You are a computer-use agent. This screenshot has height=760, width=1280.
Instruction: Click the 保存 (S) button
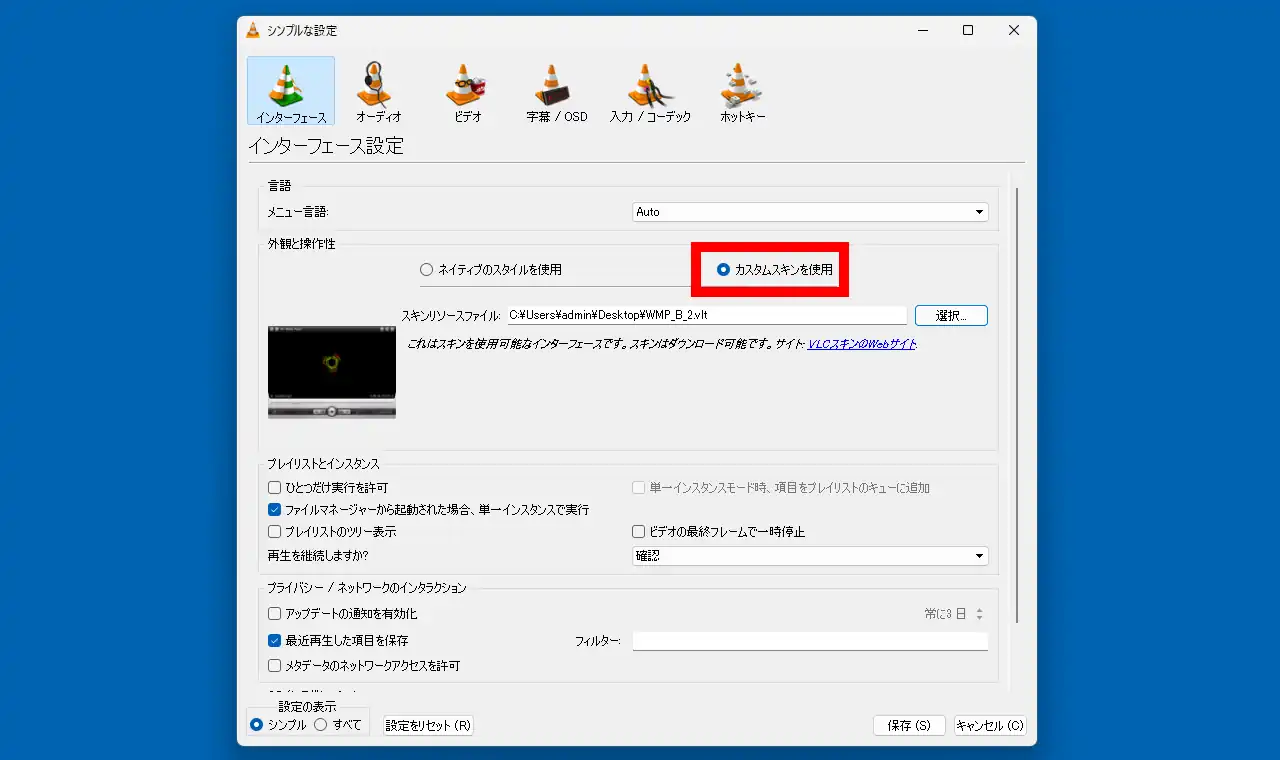[909, 726]
